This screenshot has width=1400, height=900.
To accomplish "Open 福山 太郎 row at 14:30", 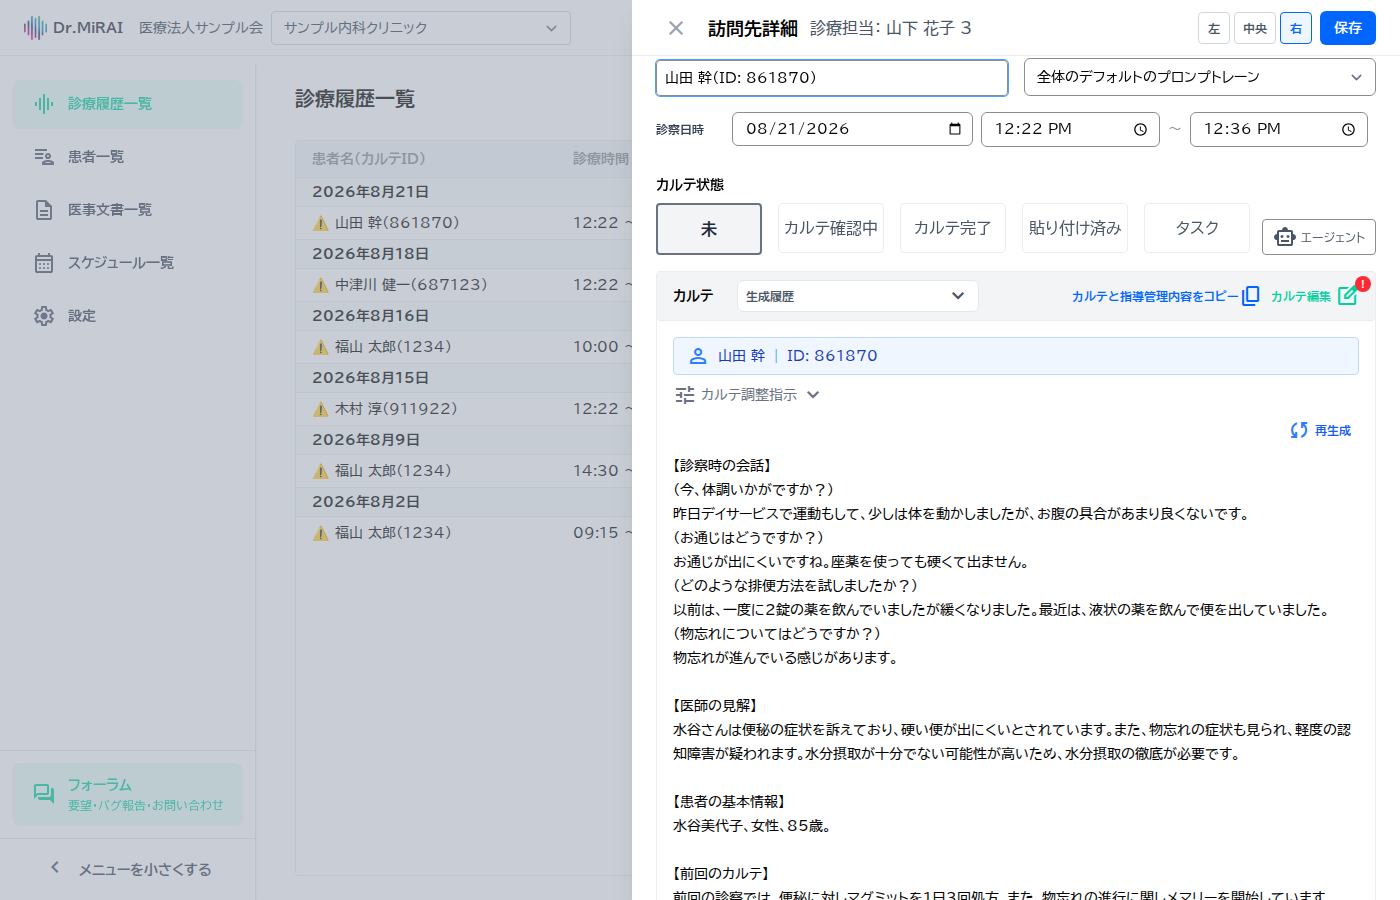I will click(464, 471).
